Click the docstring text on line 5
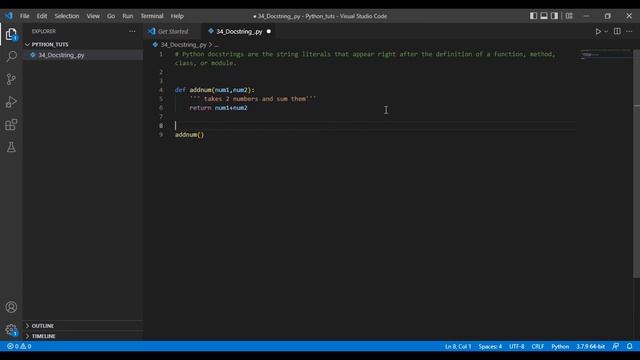 coord(253,99)
